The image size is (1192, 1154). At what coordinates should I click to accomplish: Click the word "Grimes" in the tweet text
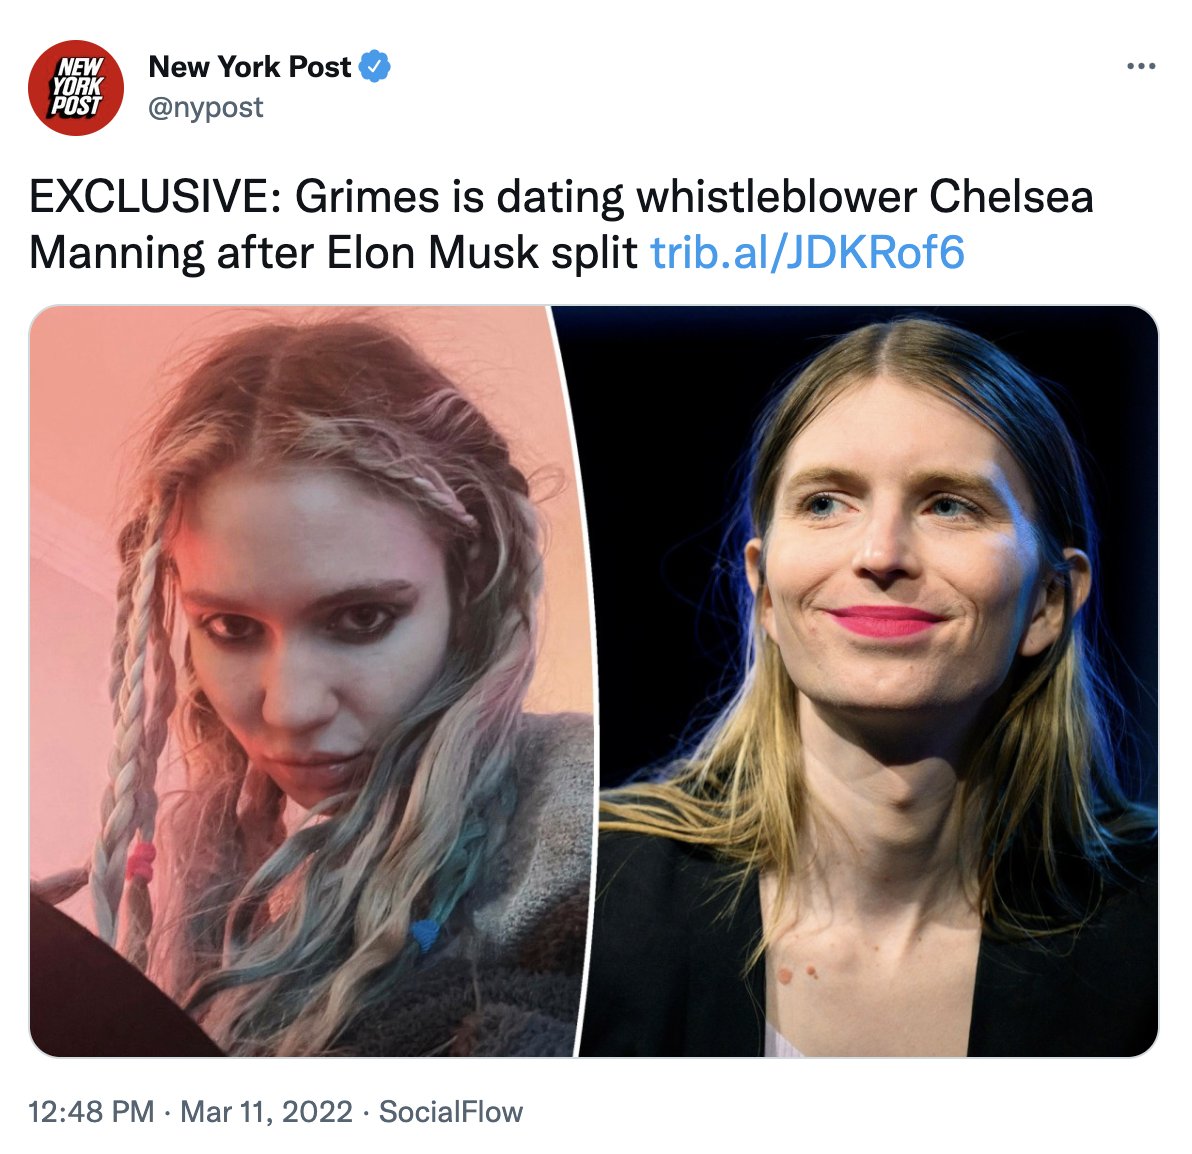[x=366, y=197]
